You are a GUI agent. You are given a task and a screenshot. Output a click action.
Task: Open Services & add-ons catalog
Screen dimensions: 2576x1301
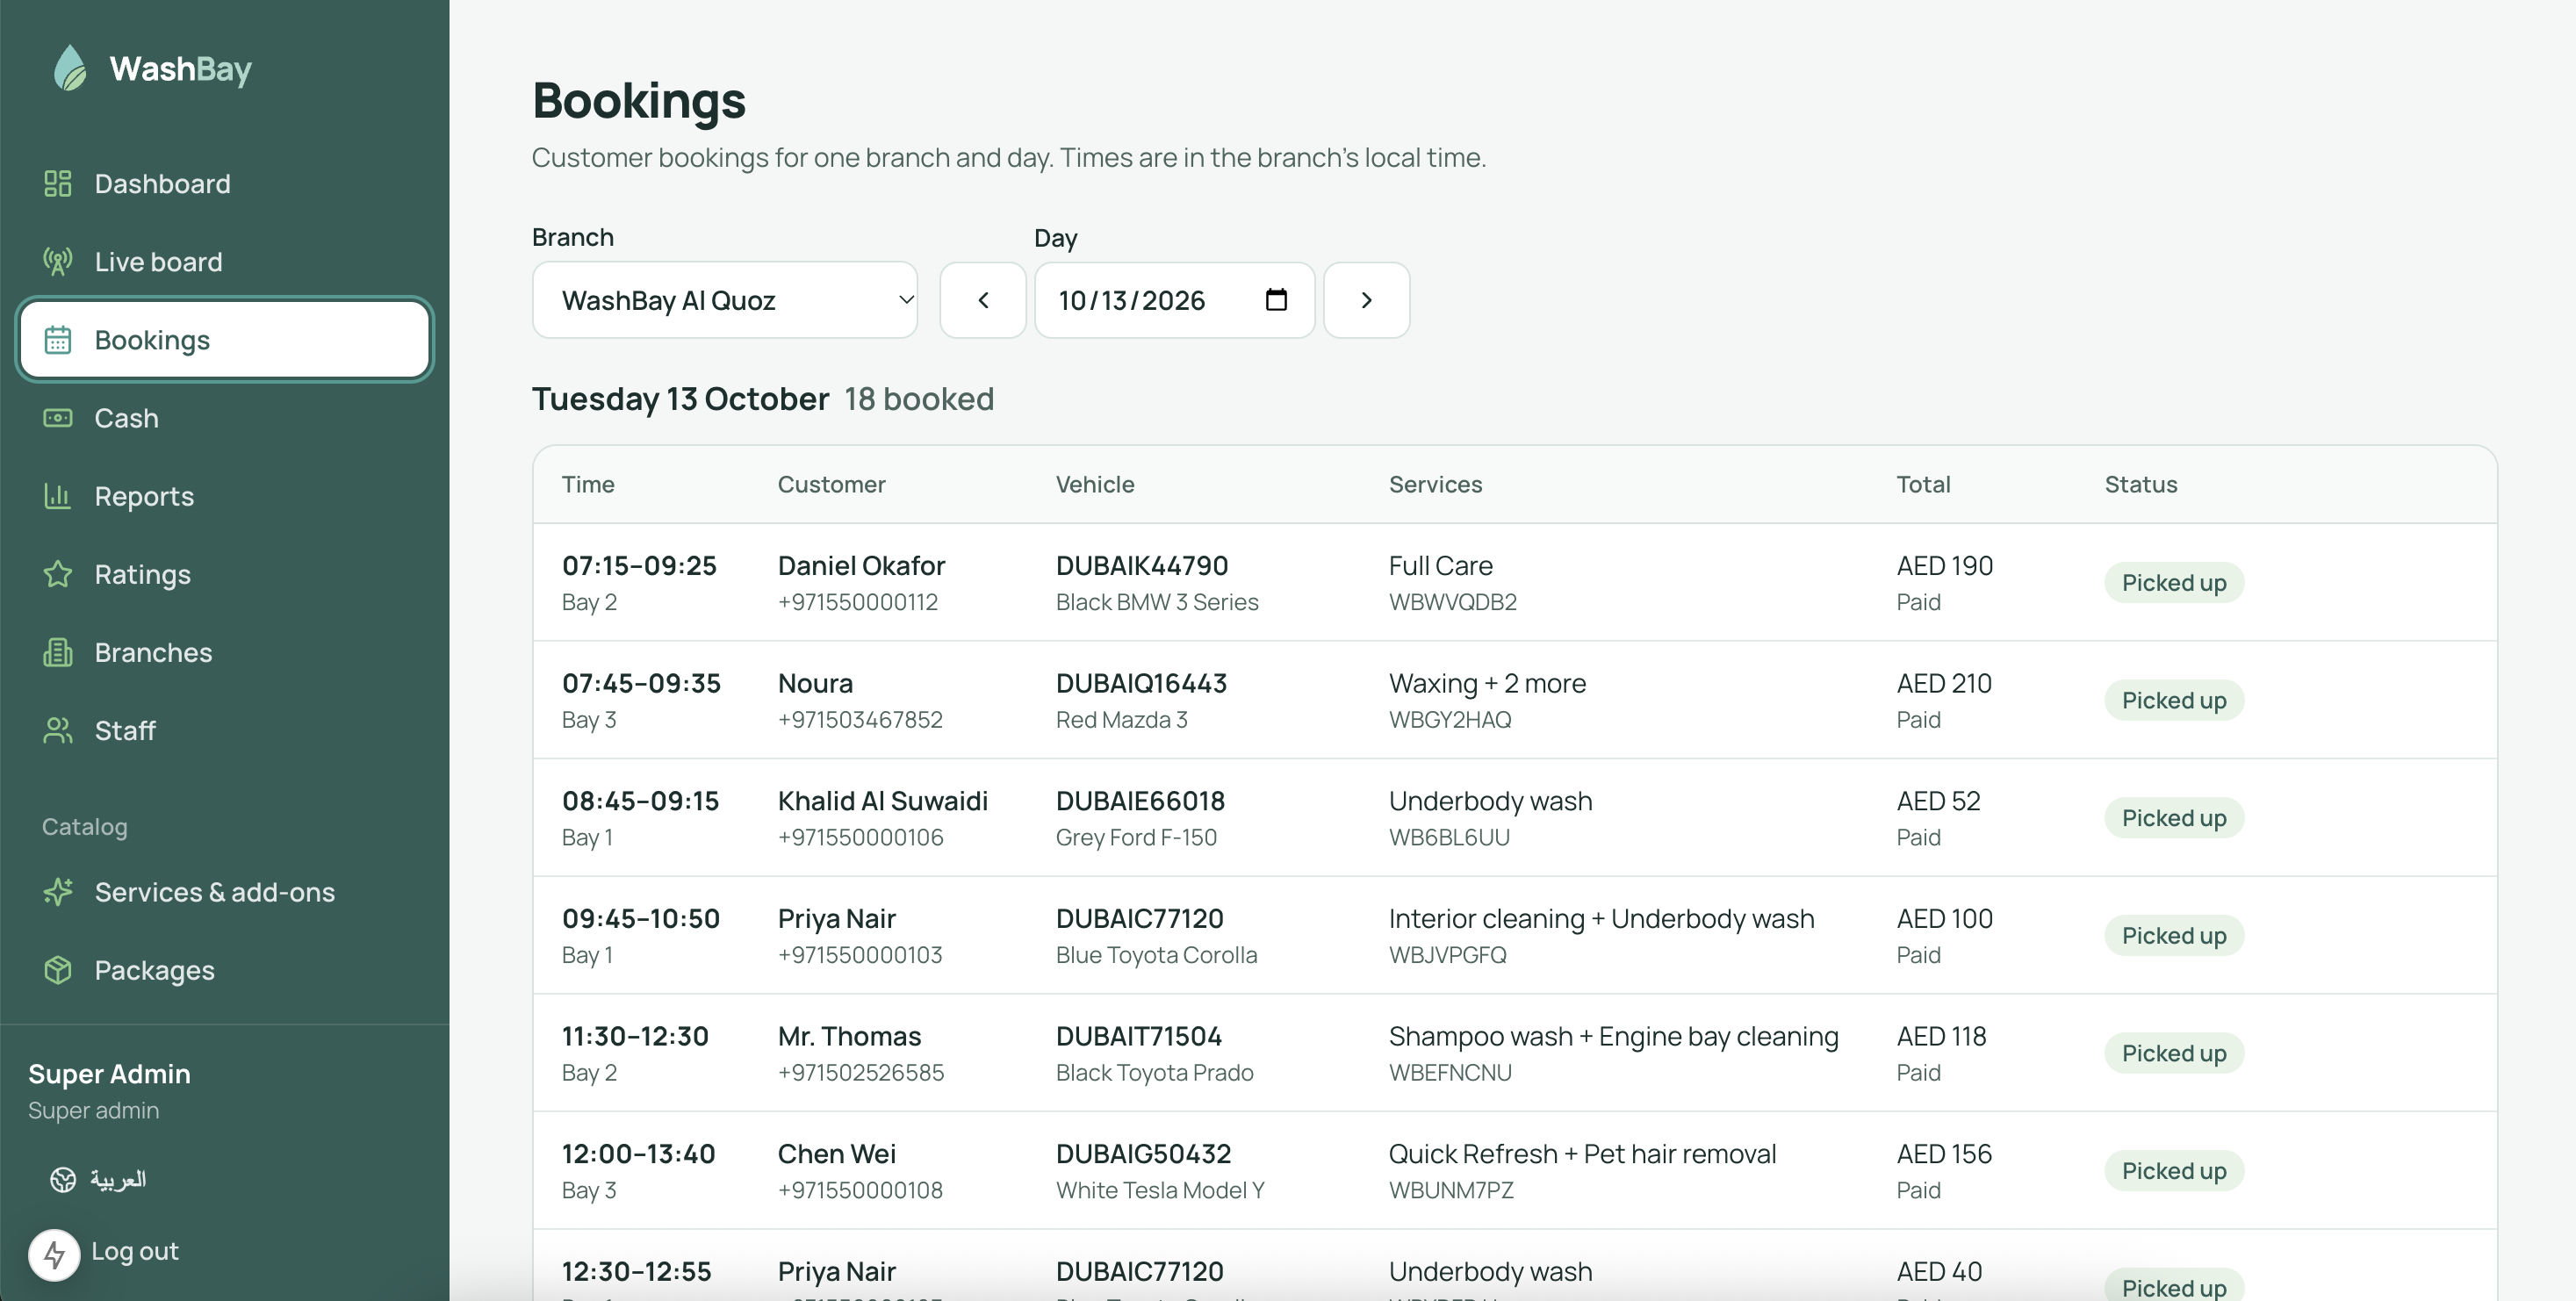click(x=225, y=892)
